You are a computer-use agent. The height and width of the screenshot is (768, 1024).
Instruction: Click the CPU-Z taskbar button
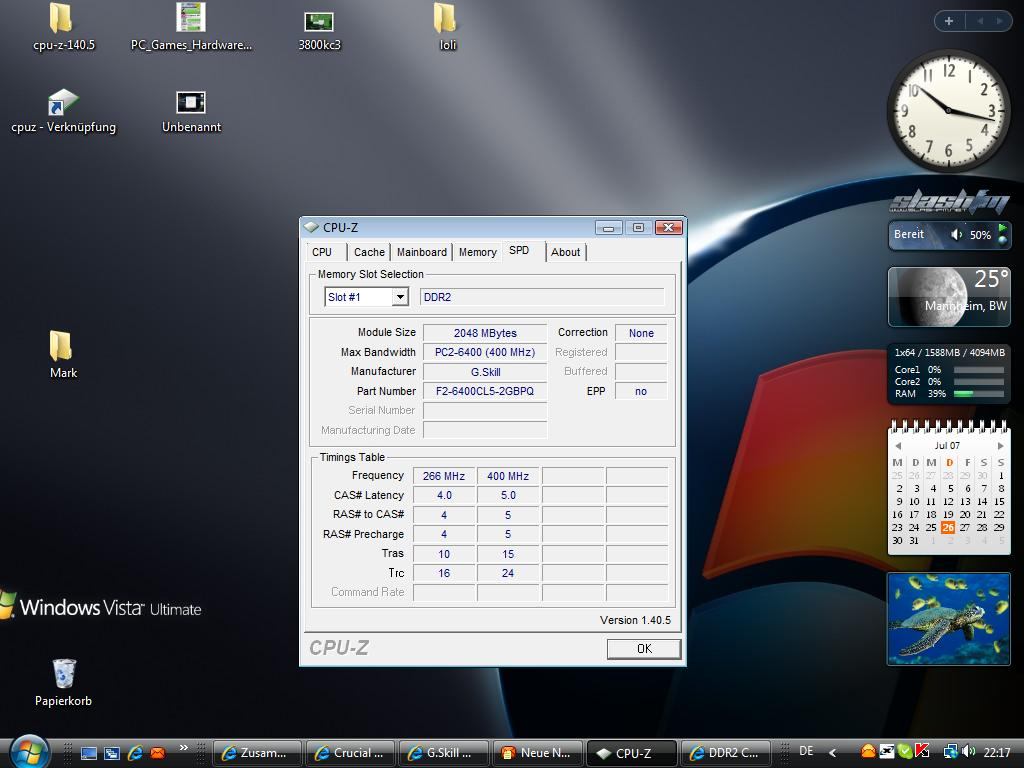(x=630, y=753)
